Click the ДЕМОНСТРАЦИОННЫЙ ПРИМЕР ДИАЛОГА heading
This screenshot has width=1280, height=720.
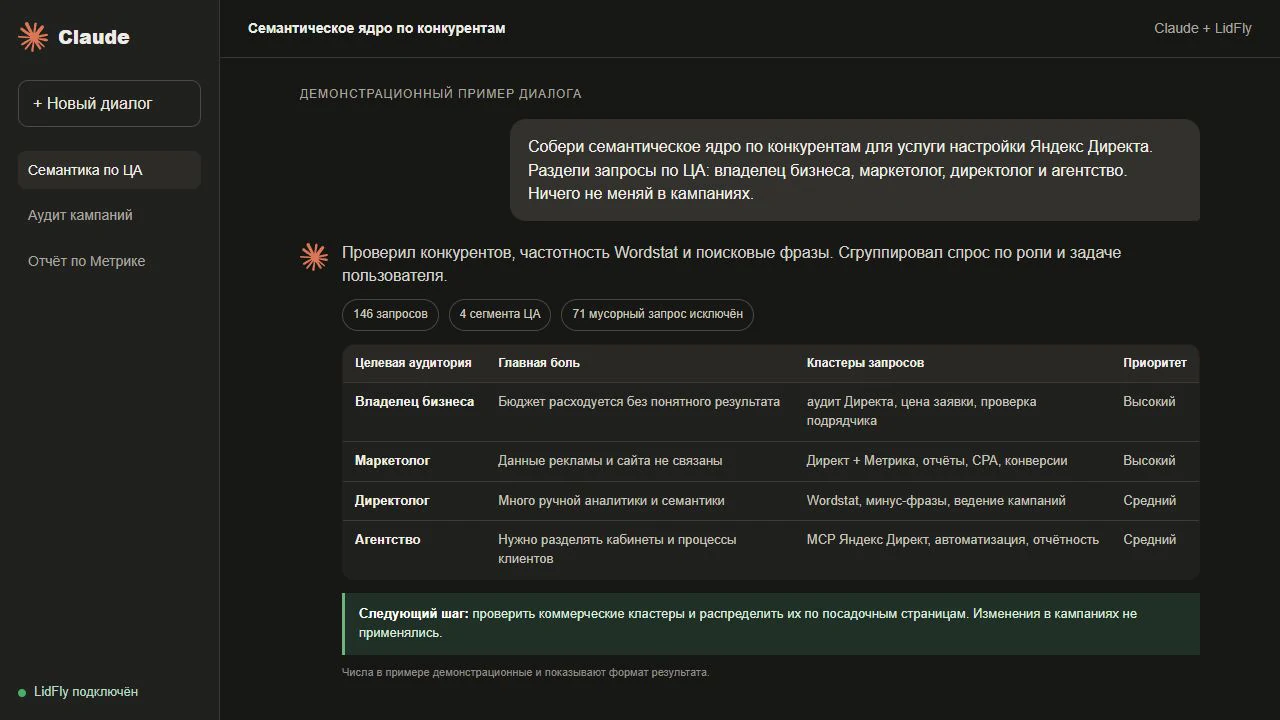(440, 93)
